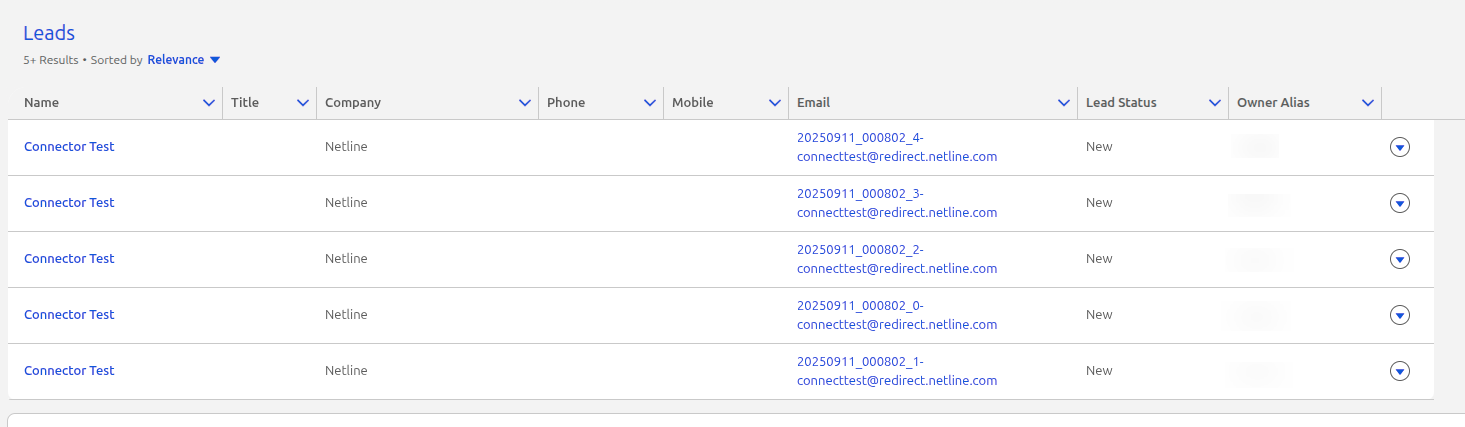Expand the Company column options chevron

(525, 103)
